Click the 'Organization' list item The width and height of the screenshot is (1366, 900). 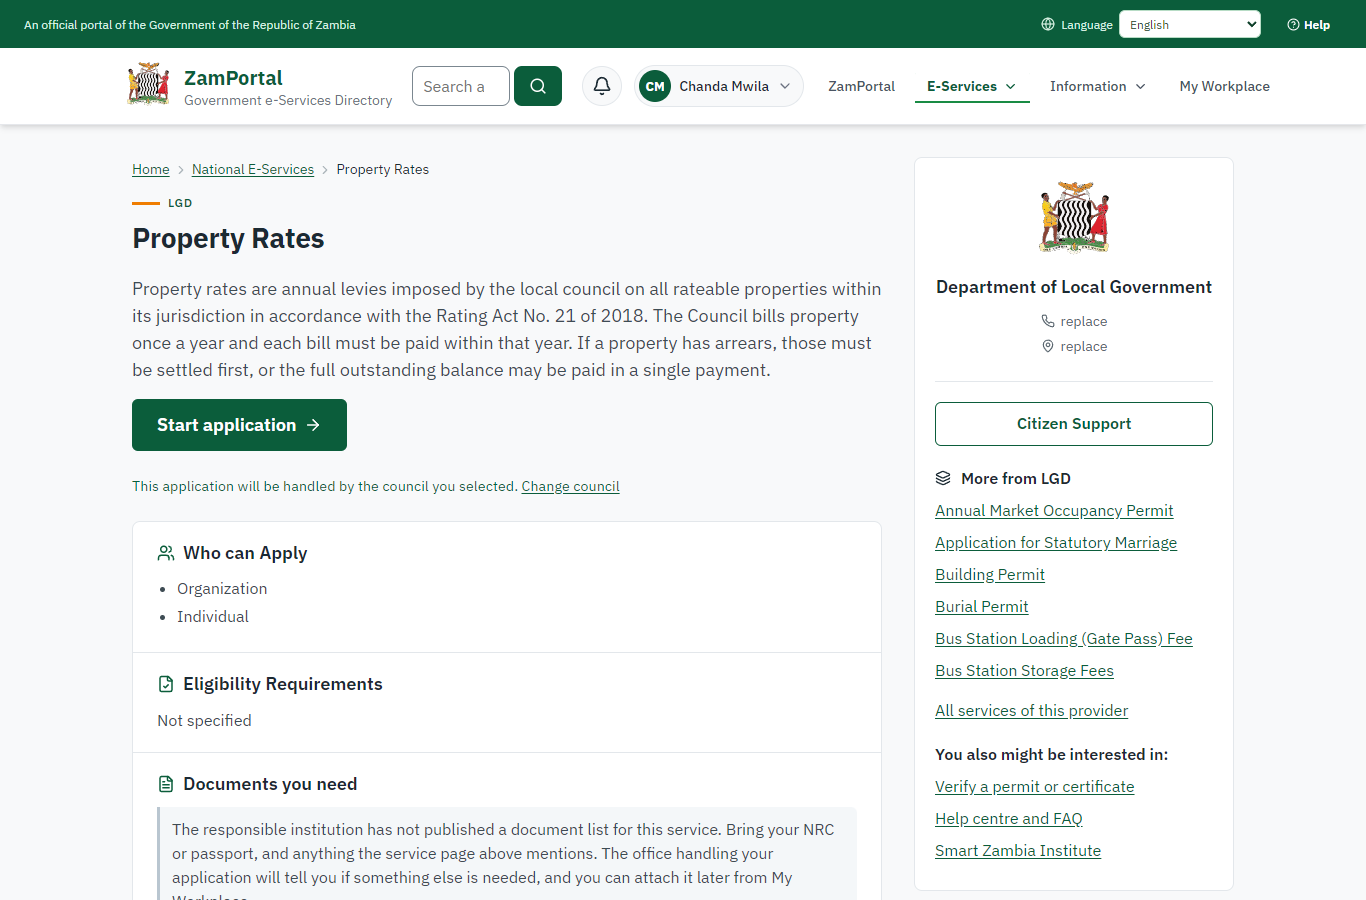[222, 588]
